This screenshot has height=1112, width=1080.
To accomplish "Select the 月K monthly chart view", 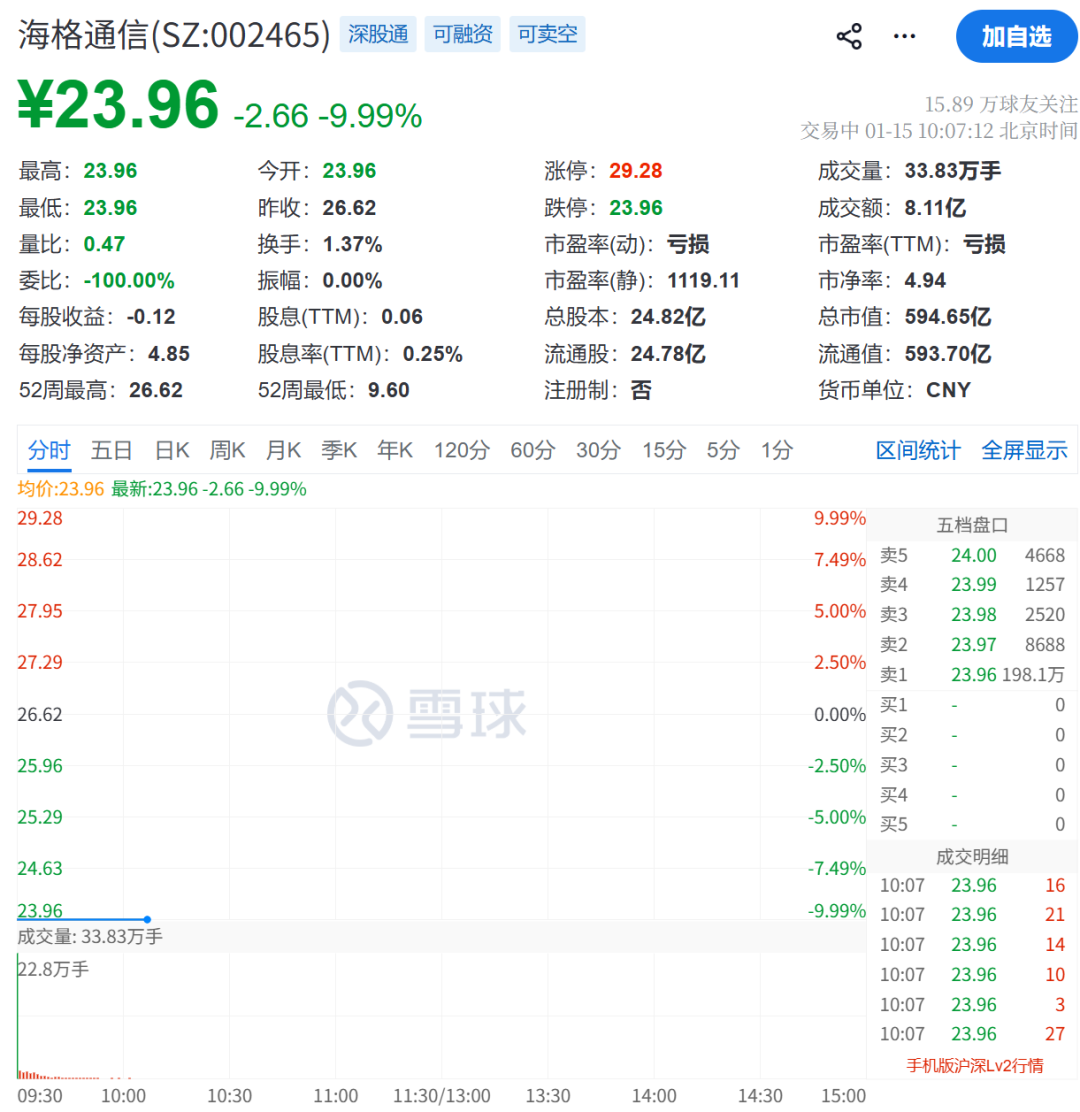I will click(x=283, y=450).
